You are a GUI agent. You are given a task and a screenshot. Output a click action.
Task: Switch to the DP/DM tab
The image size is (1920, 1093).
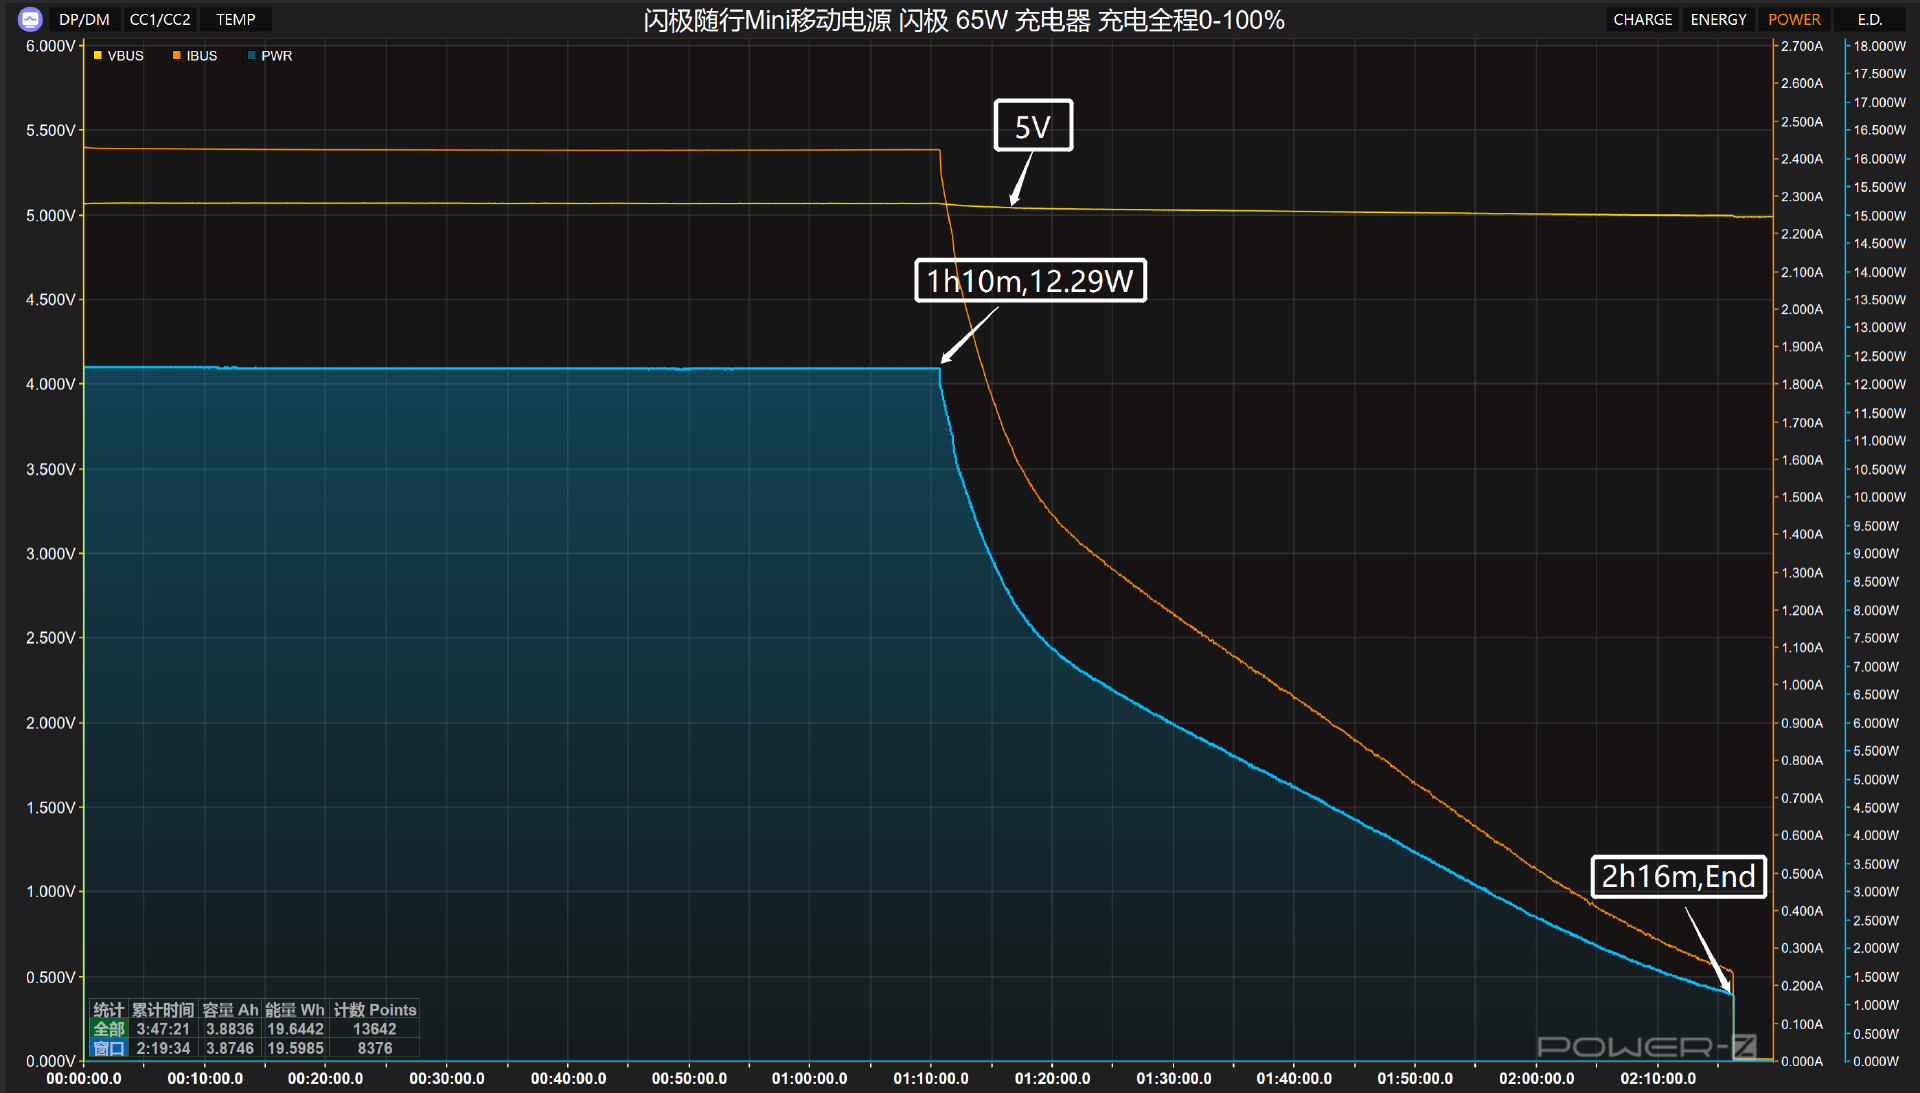pos(84,19)
